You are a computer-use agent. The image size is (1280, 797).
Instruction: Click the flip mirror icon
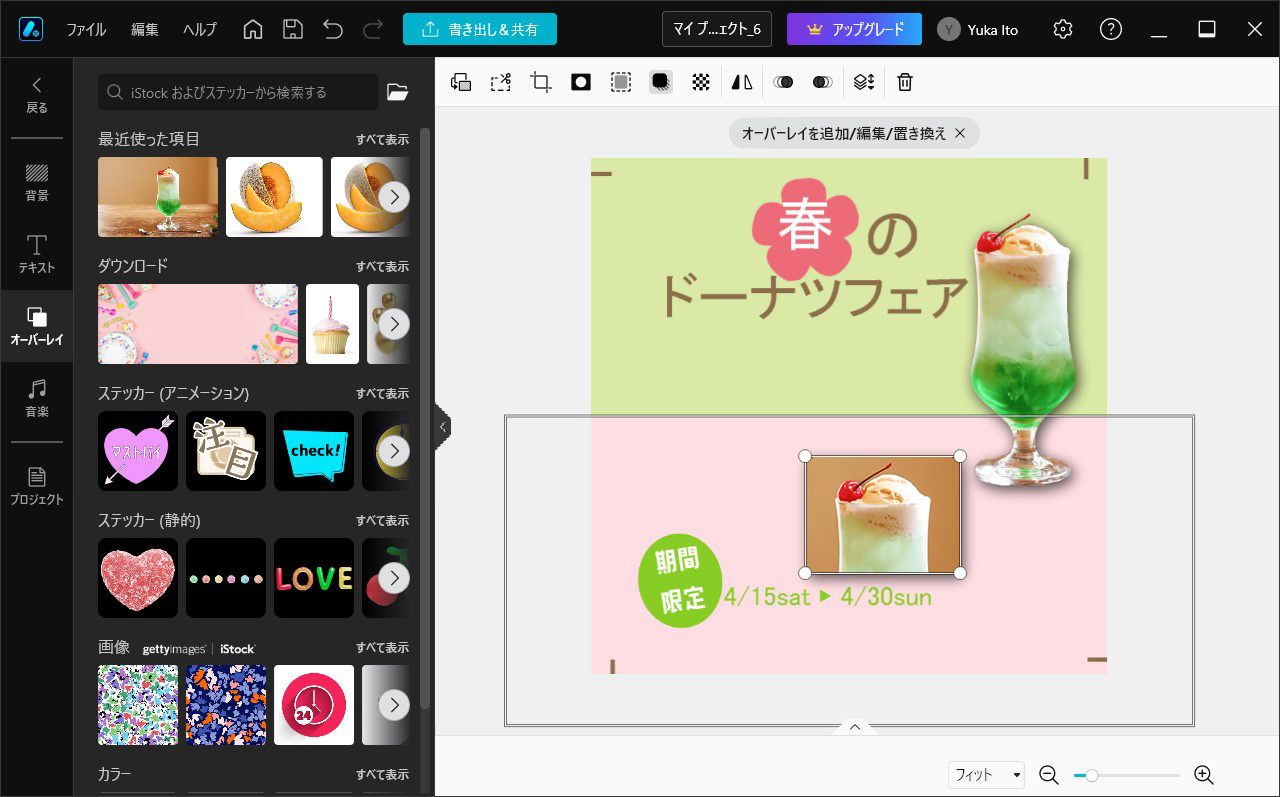point(742,82)
